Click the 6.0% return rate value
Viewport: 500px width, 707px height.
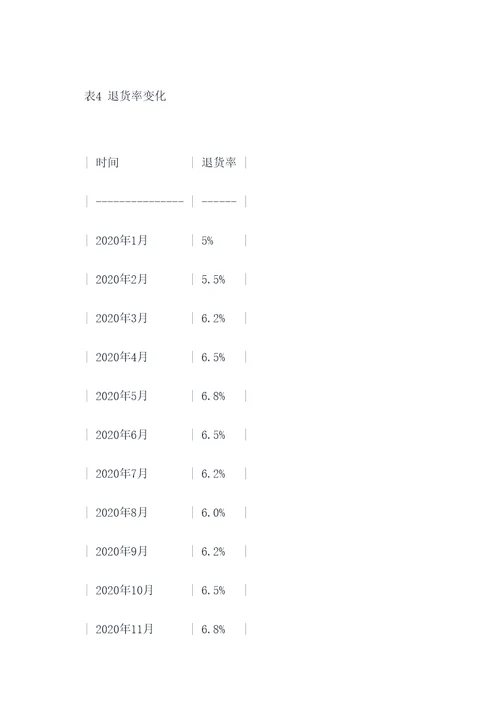(x=213, y=513)
